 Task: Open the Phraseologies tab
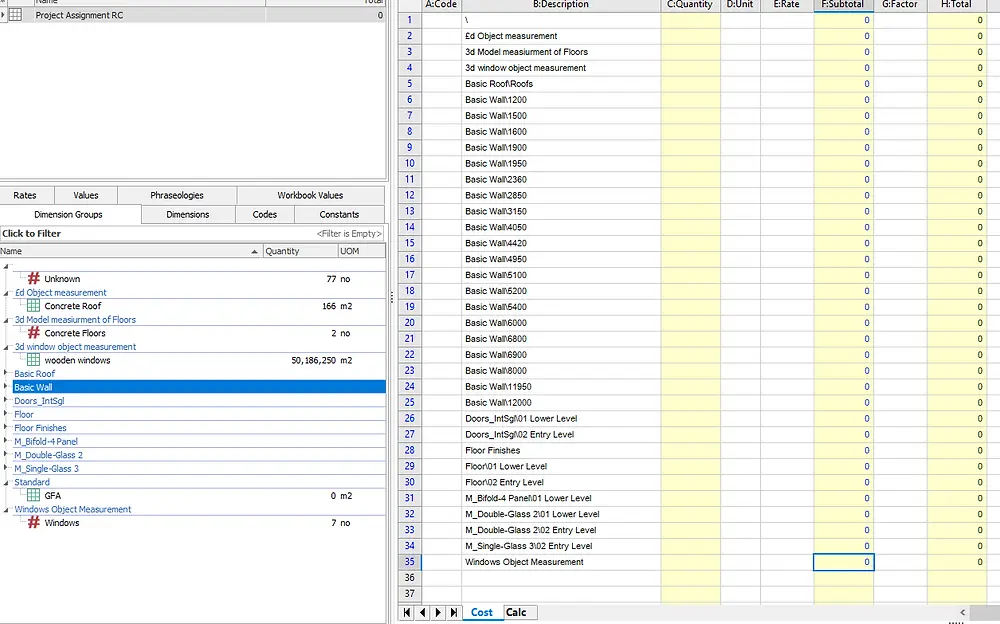click(177, 196)
